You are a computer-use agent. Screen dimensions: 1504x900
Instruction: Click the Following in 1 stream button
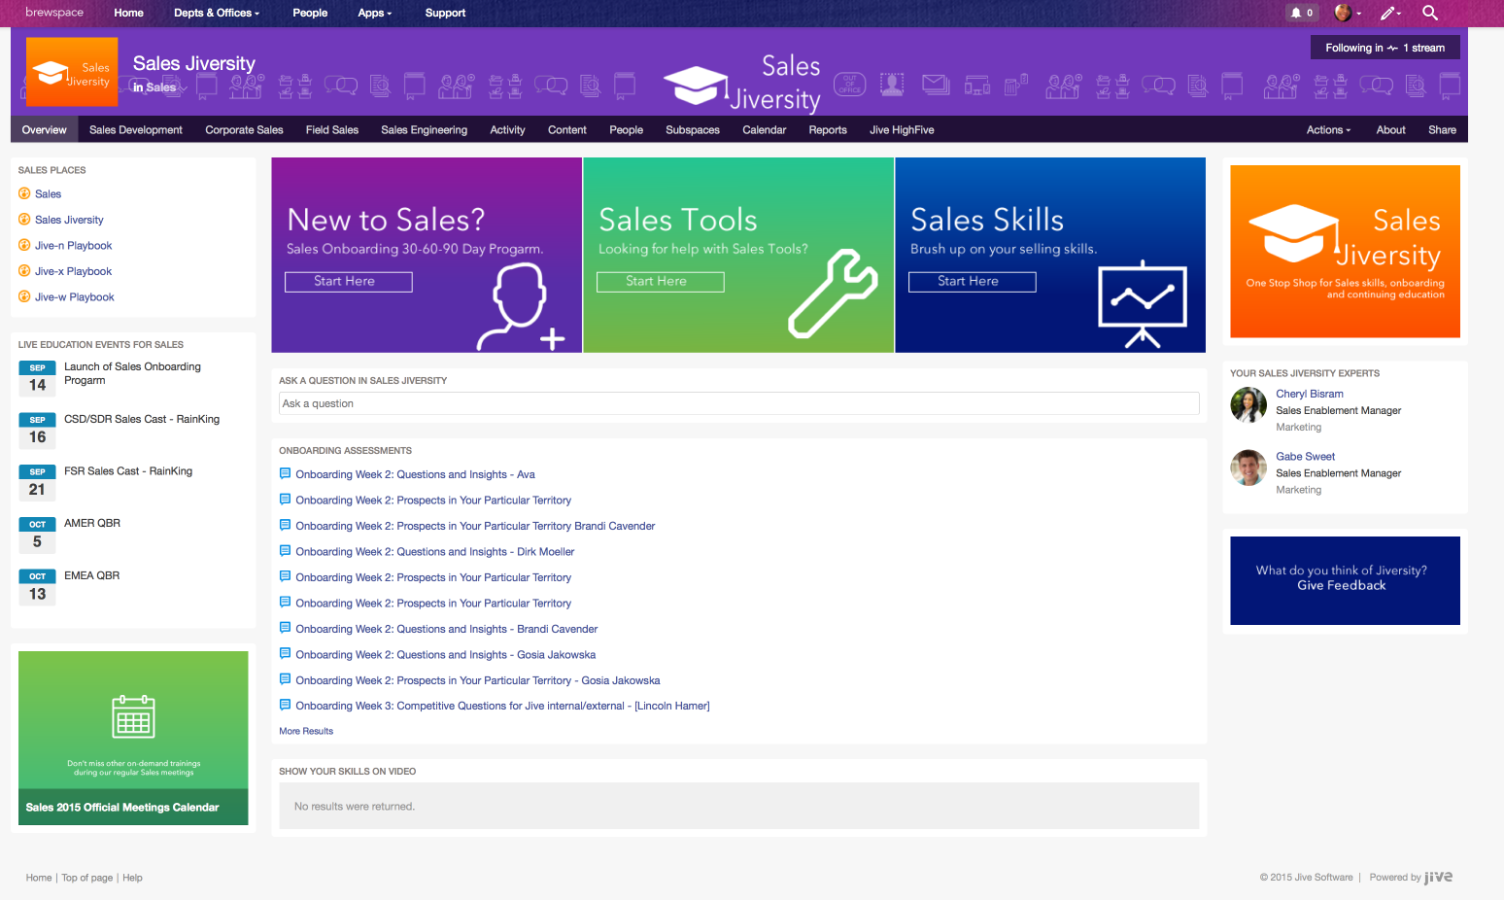(x=1384, y=48)
